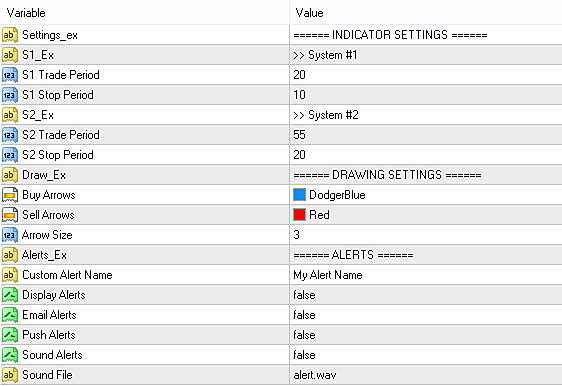Click the integer icon beside S2 Stop Period
Viewport: 562px width, 386px height.
pos(10,155)
